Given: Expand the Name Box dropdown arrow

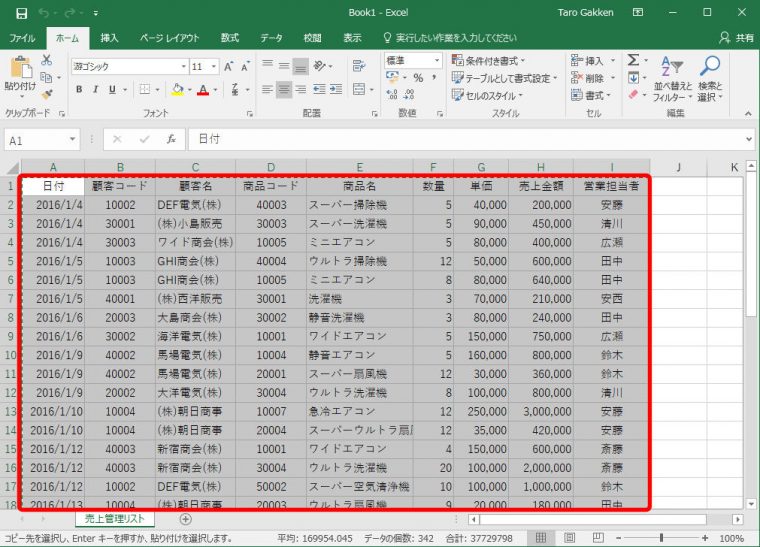Looking at the screenshot, I should coord(72,140).
